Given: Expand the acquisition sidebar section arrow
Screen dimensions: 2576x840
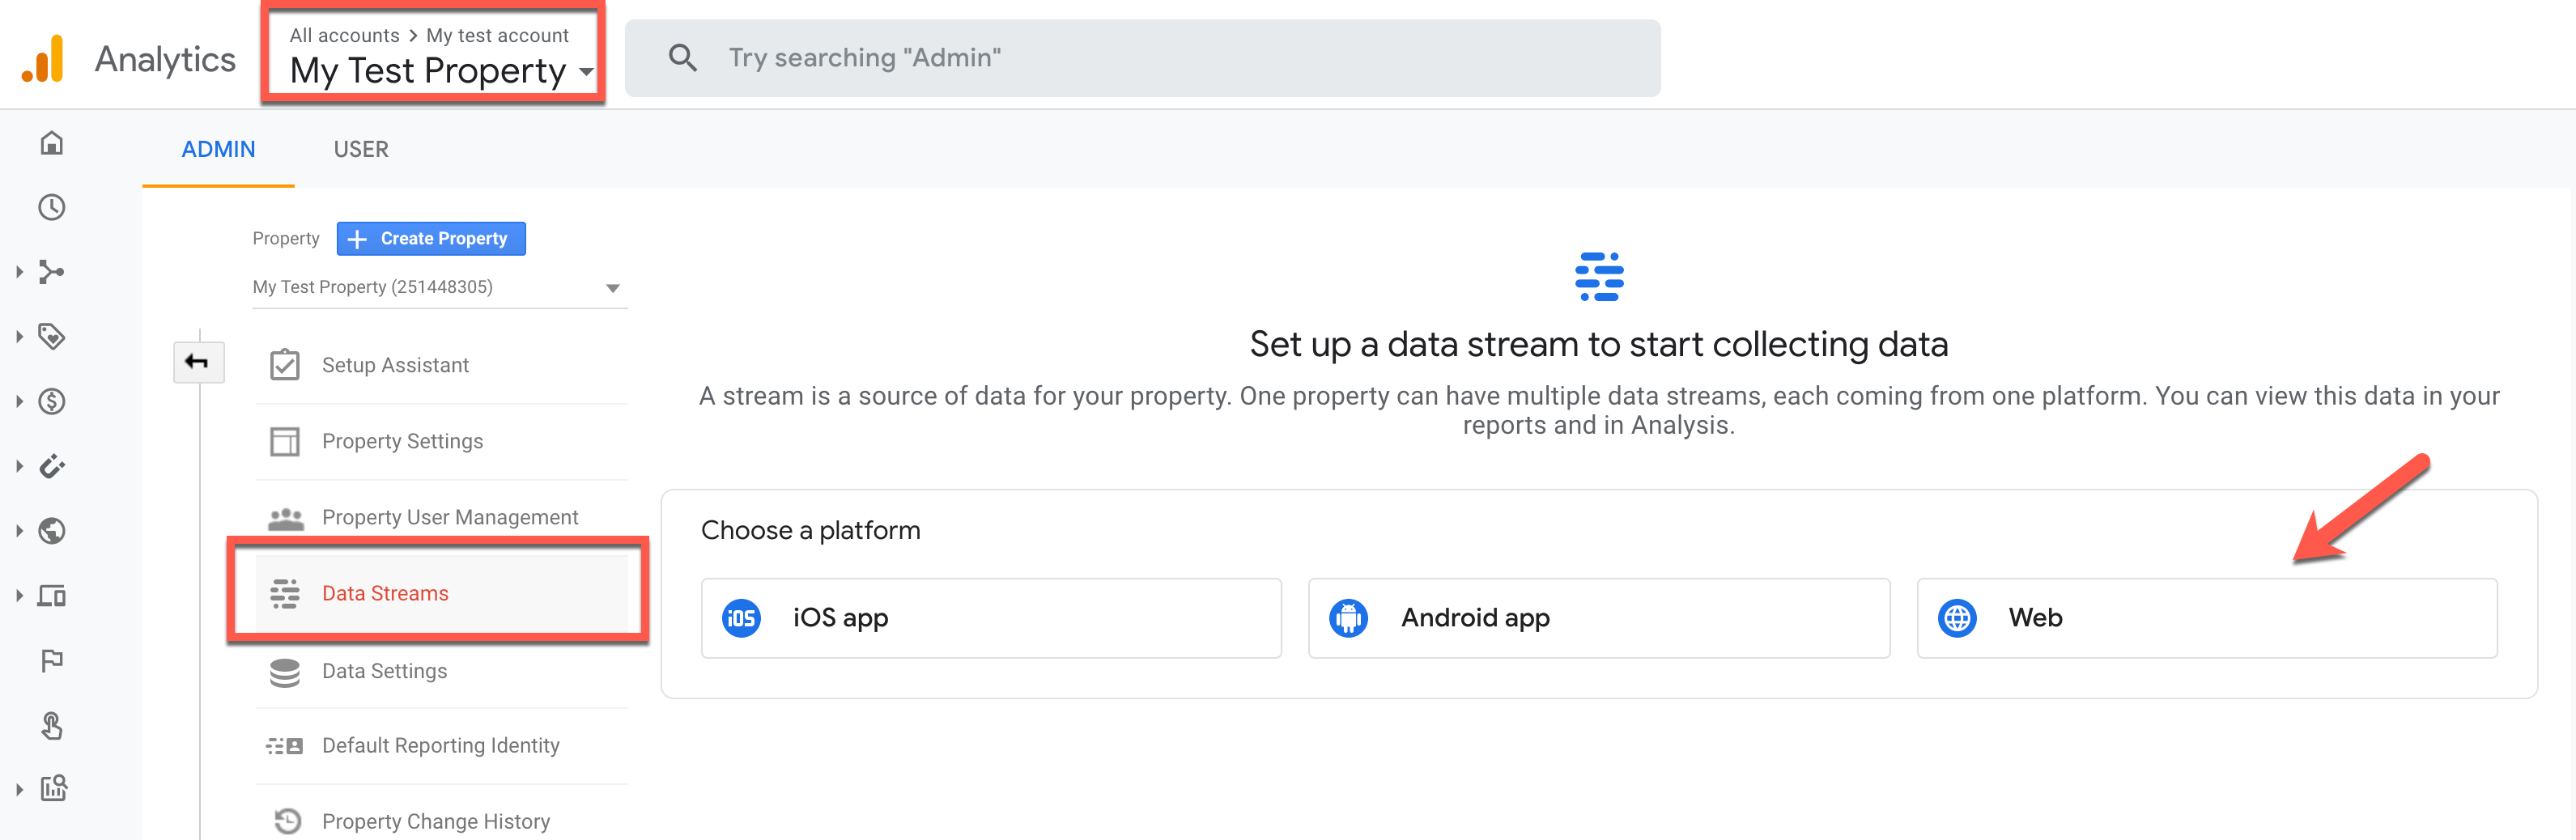Looking at the screenshot, I should pyautogui.click(x=19, y=272).
